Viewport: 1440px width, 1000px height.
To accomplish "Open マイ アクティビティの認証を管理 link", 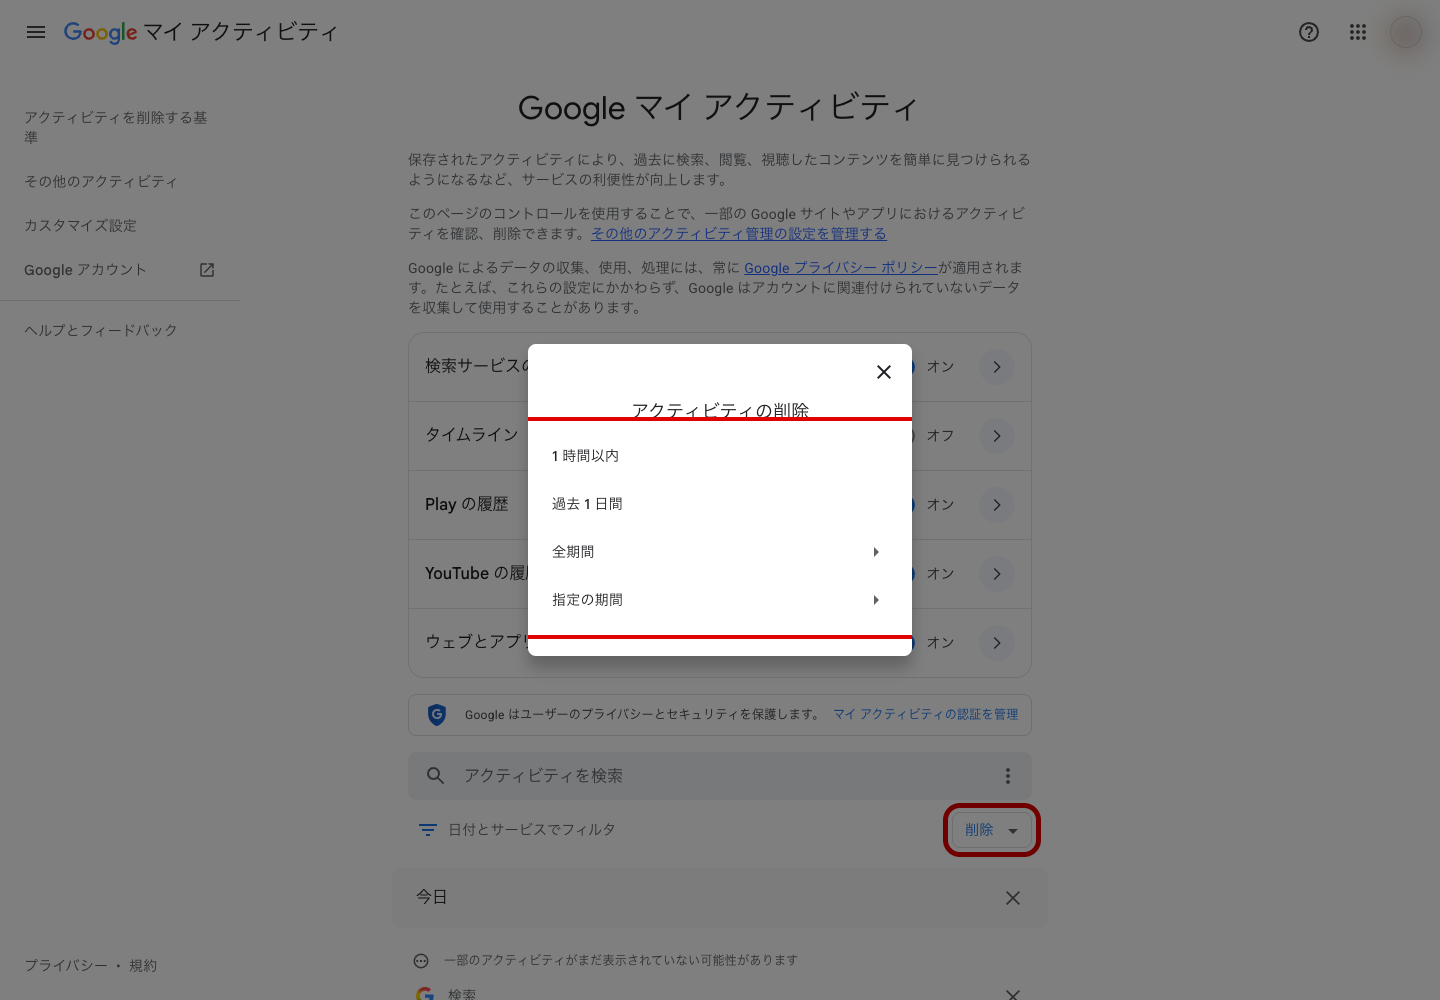I will tap(926, 714).
